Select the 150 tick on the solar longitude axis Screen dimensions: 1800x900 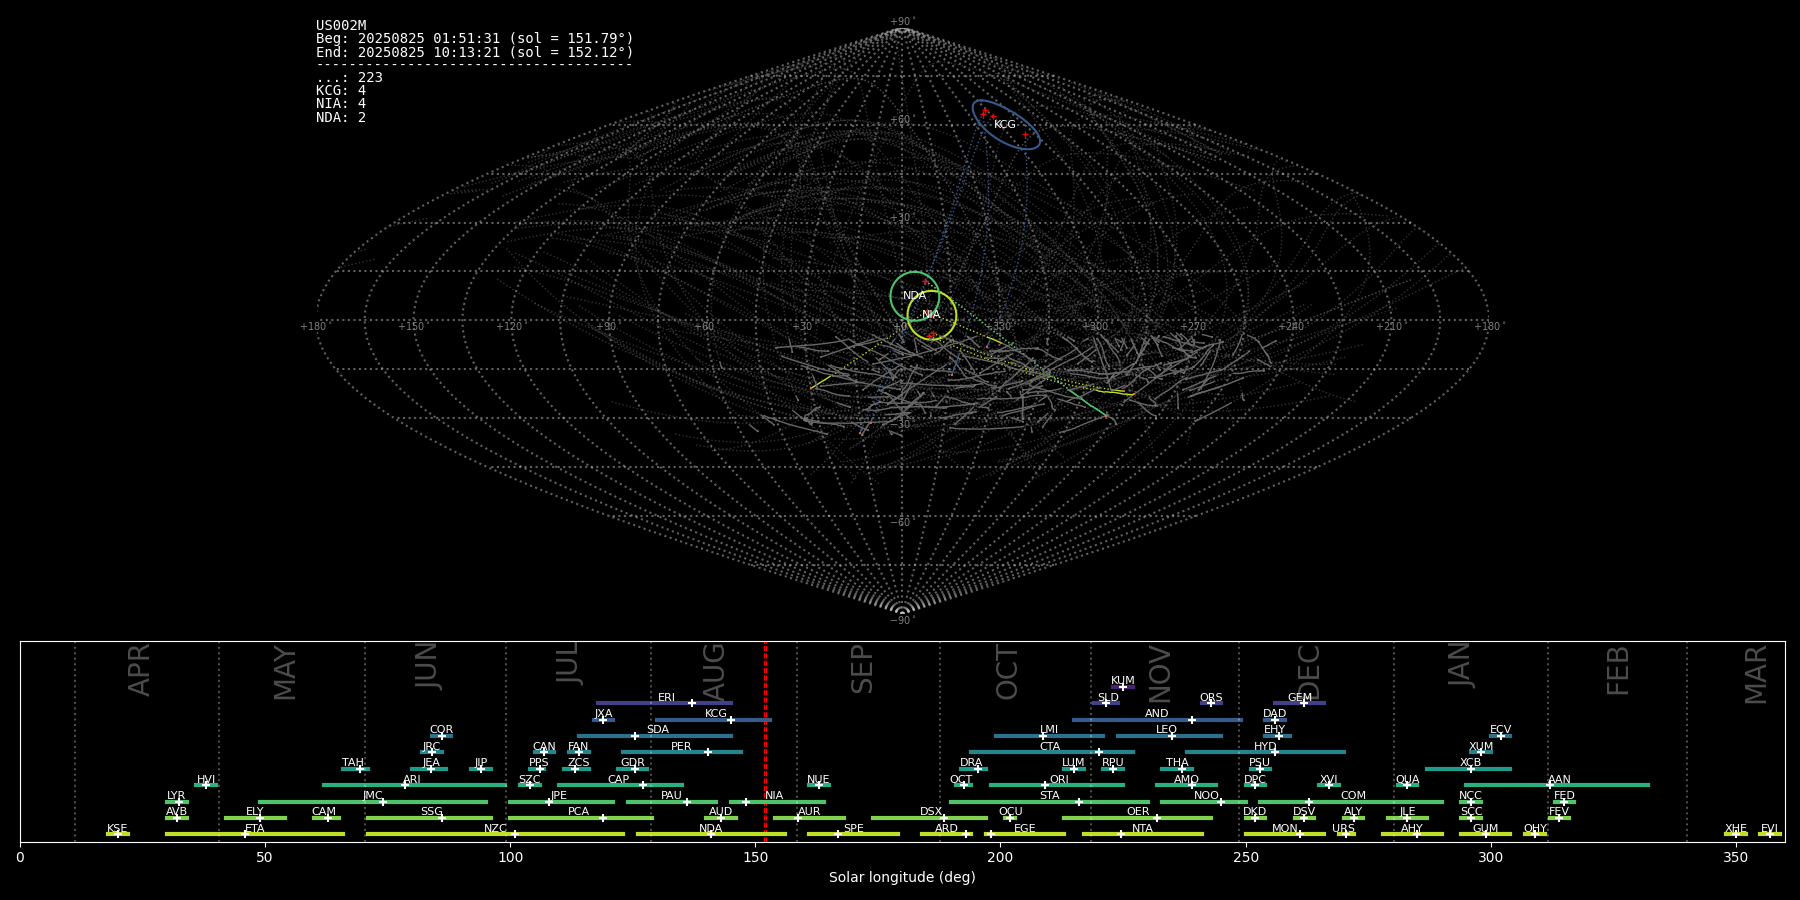(x=755, y=858)
